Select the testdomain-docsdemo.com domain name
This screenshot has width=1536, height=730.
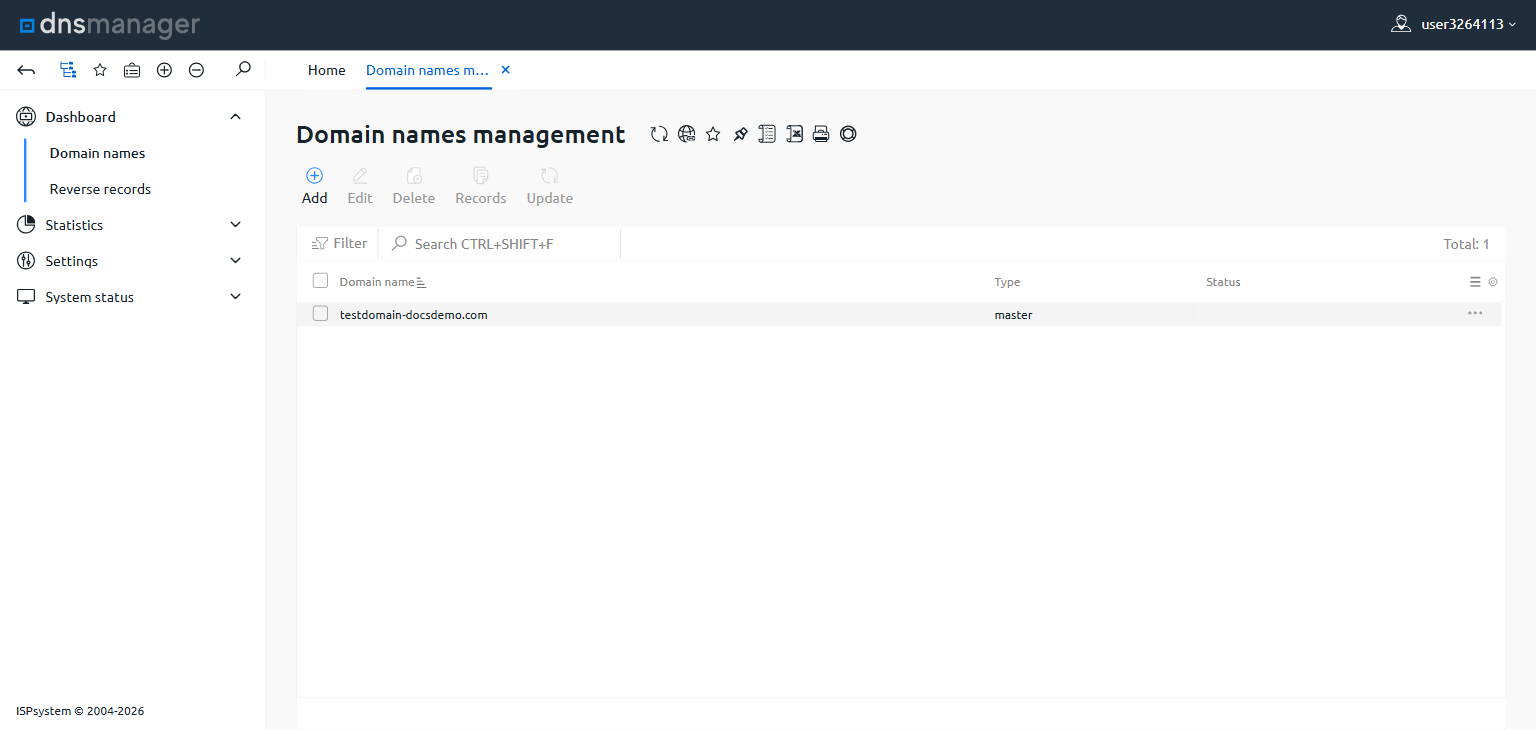click(x=413, y=314)
